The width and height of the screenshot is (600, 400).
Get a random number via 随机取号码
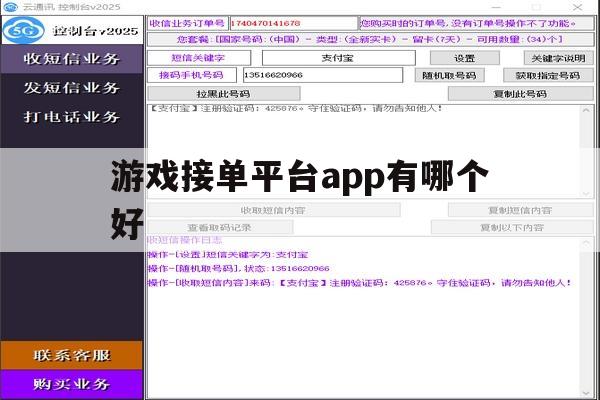[450, 75]
